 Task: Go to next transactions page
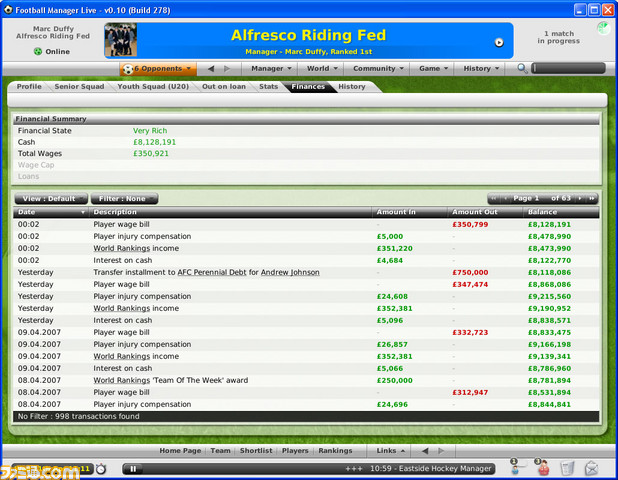(579, 199)
